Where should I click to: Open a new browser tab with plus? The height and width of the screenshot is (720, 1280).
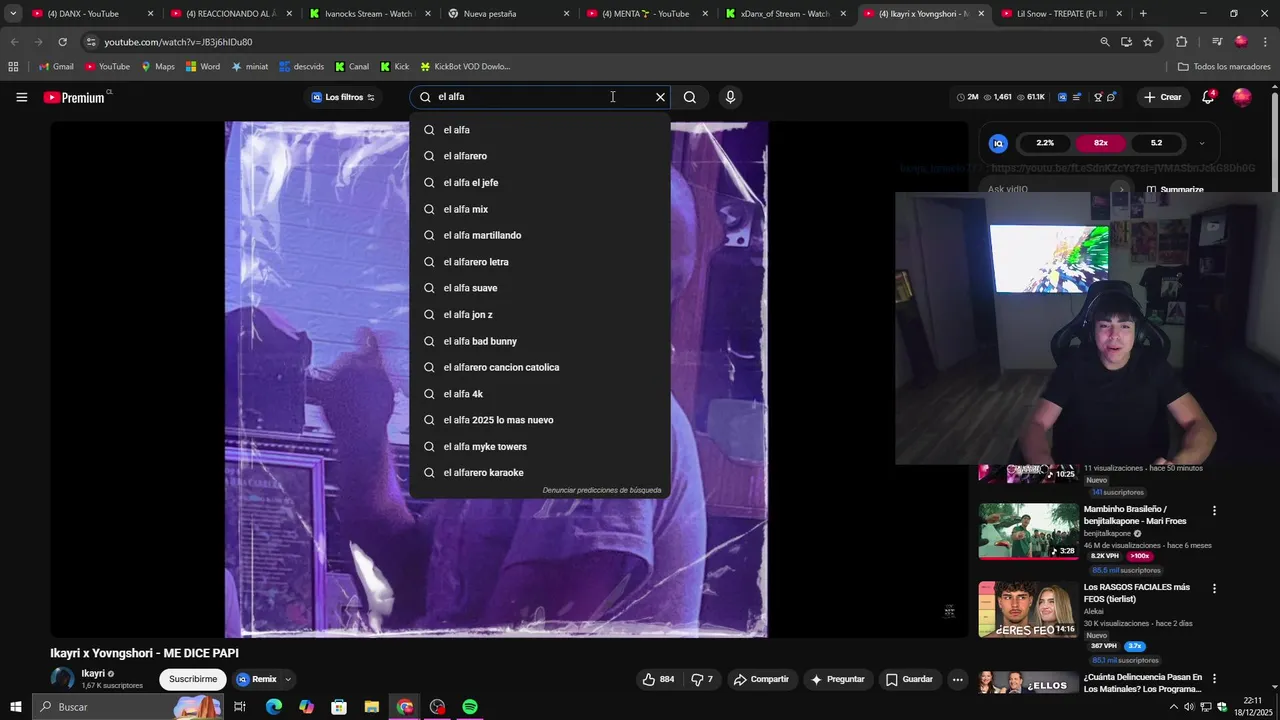point(1143,13)
